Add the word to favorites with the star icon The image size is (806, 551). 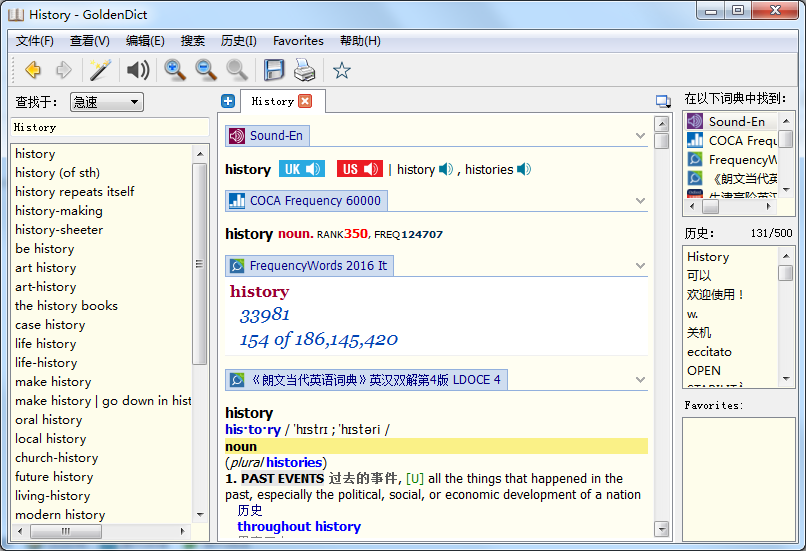point(342,70)
